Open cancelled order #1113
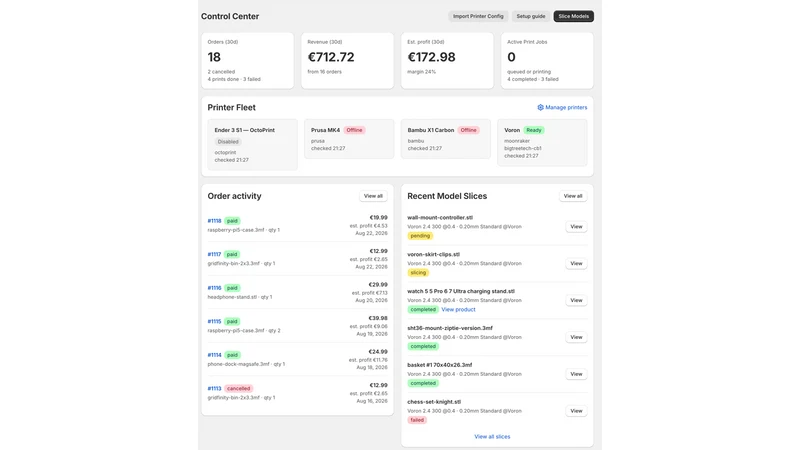This screenshot has height=450, width=800. coord(214,388)
